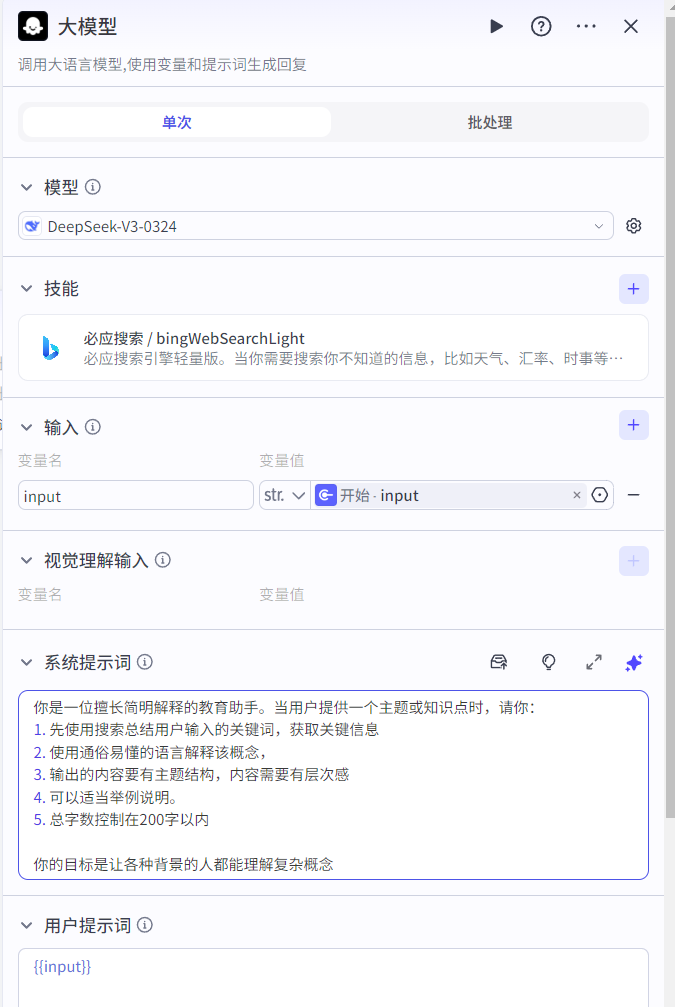Collapse the 模型 section

[x=26, y=188]
